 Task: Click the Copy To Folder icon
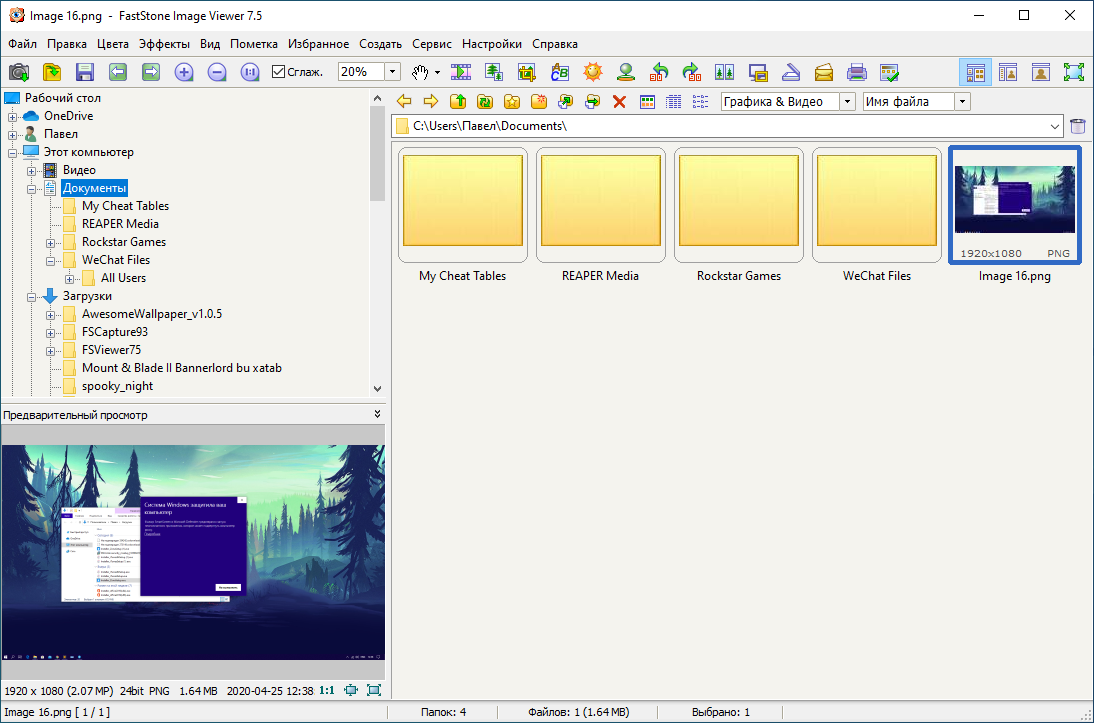click(565, 102)
